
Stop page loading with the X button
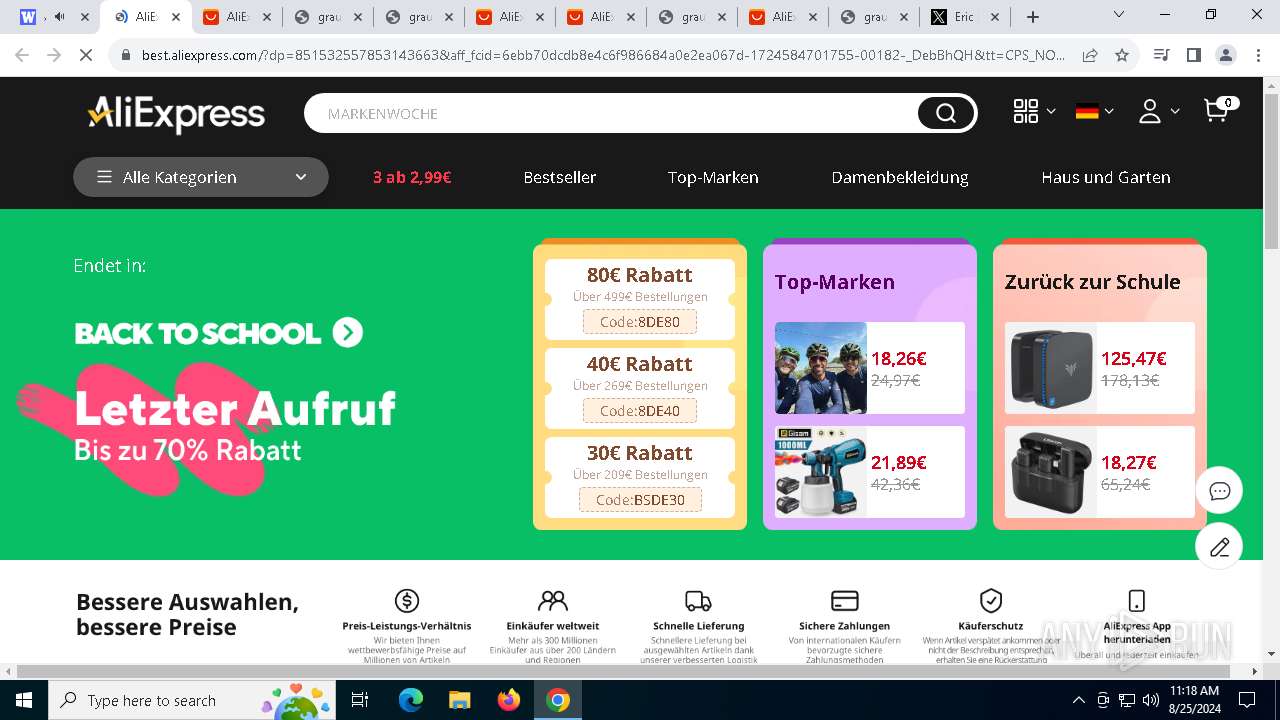86,55
